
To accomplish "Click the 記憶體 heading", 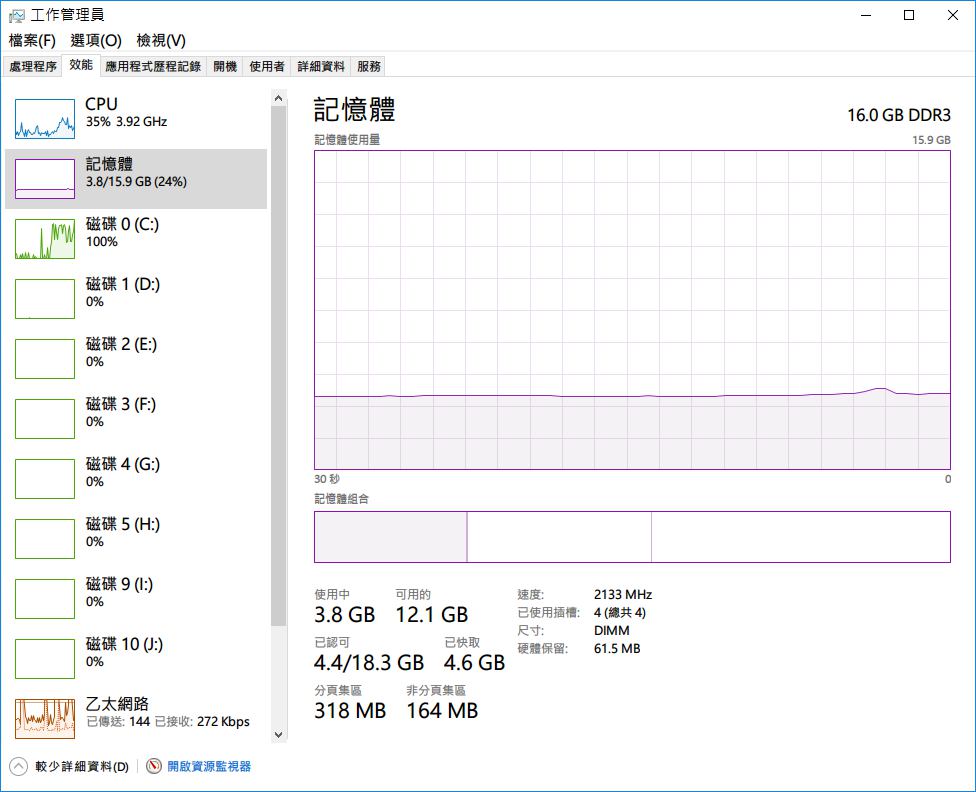I will point(354,110).
